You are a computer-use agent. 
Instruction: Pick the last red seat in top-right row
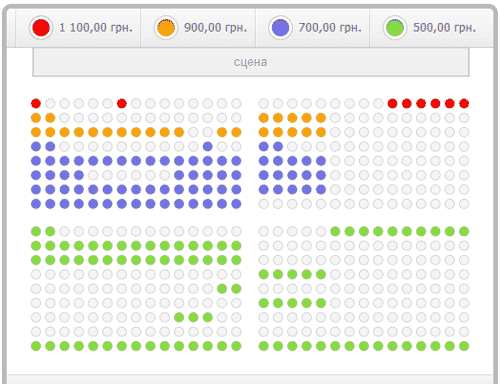tap(464, 104)
